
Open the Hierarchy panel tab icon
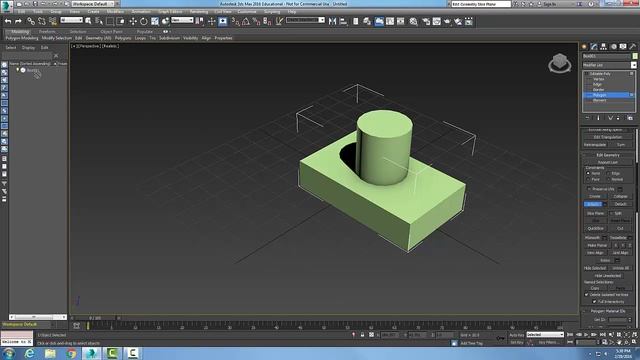pos(604,47)
